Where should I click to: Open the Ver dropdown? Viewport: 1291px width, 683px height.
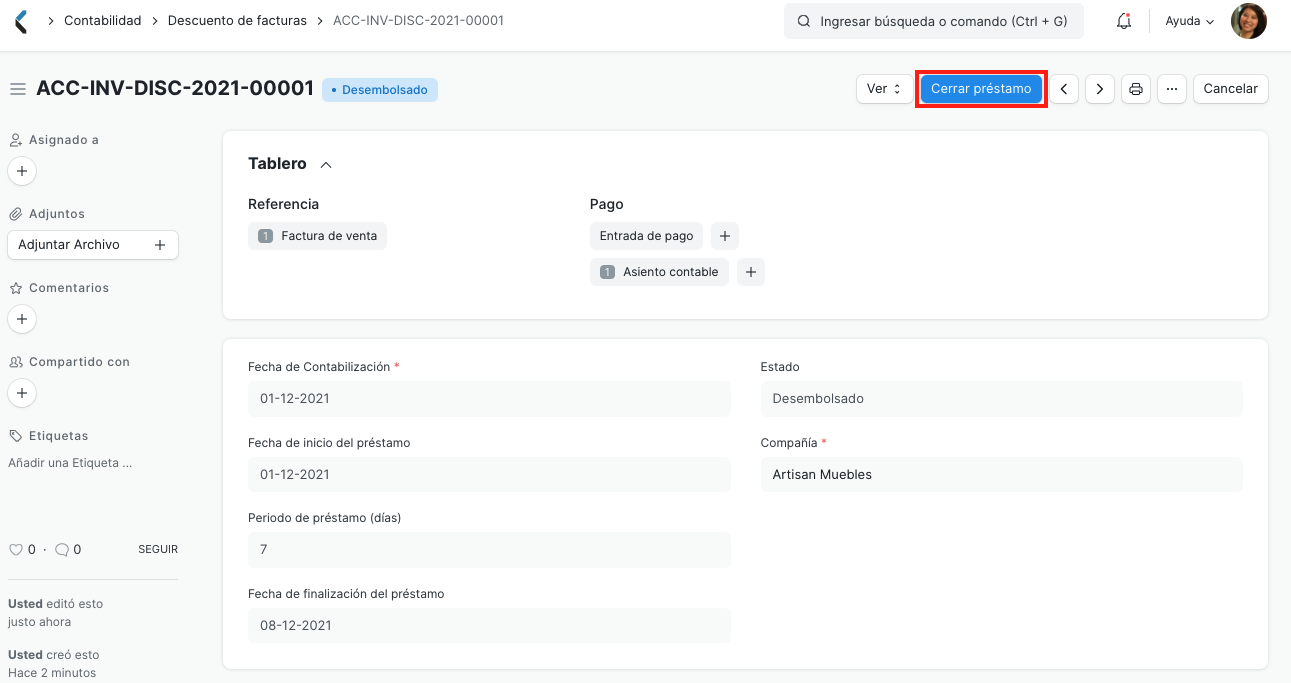coord(884,89)
